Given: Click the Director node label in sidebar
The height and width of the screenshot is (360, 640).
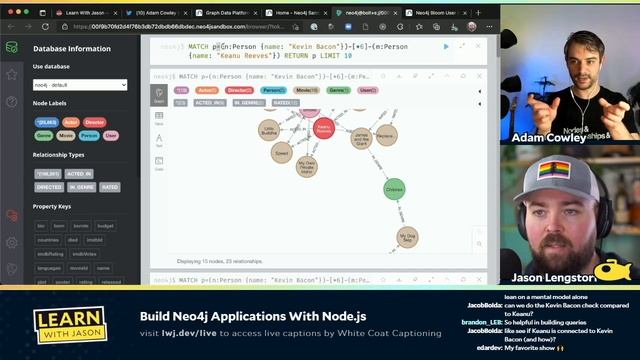Looking at the screenshot, I should [x=95, y=122].
